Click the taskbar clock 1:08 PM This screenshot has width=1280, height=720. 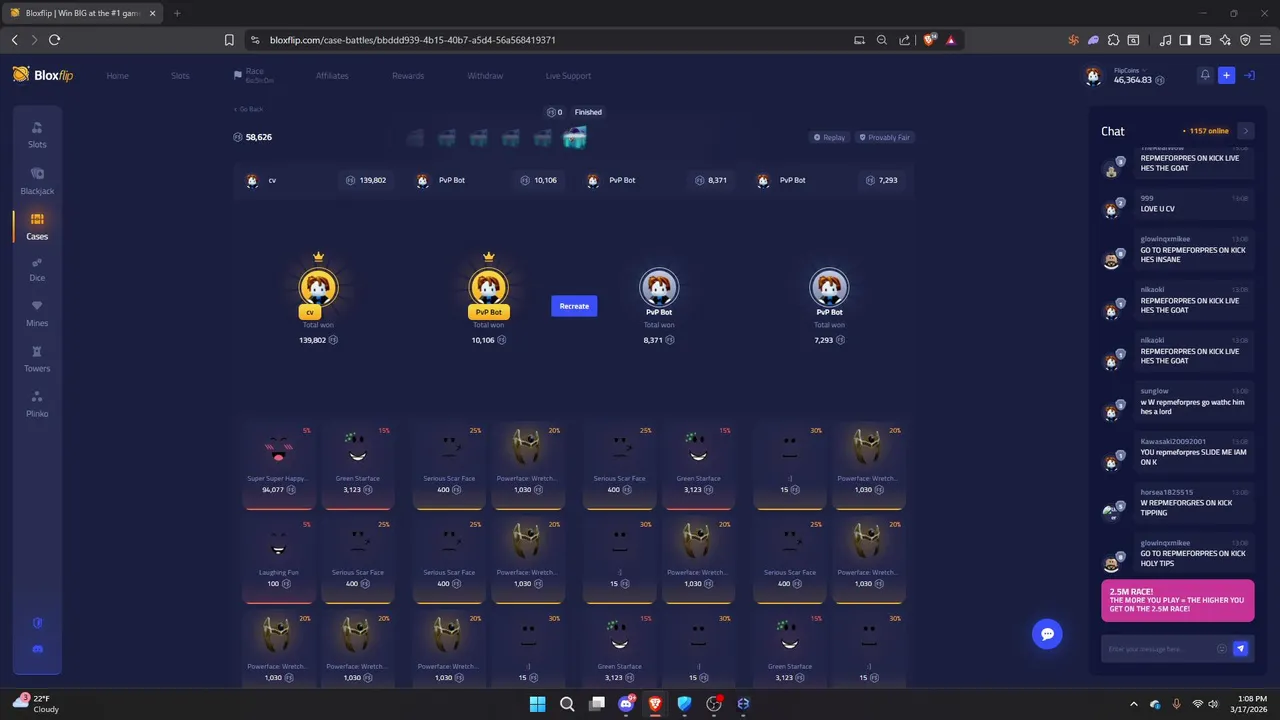(1251, 704)
